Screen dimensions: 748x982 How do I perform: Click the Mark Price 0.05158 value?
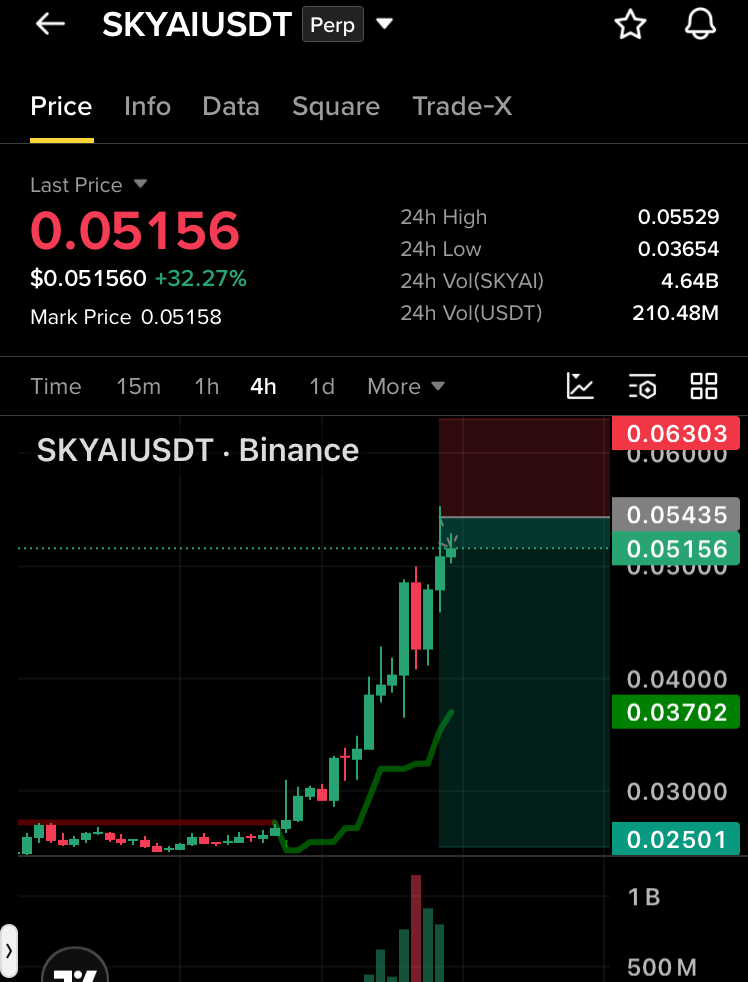pyautogui.click(x=181, y=317)
